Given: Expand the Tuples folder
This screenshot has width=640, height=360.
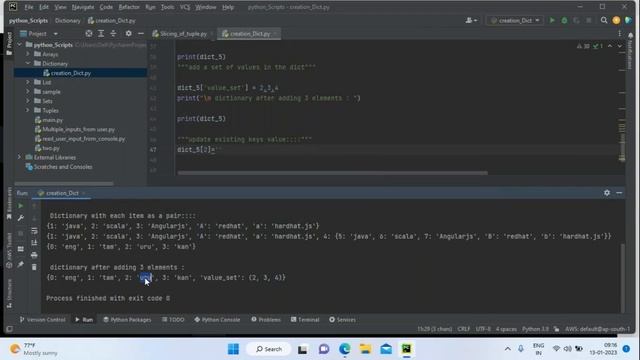Looking at the screenshot, I should [28, 110].
